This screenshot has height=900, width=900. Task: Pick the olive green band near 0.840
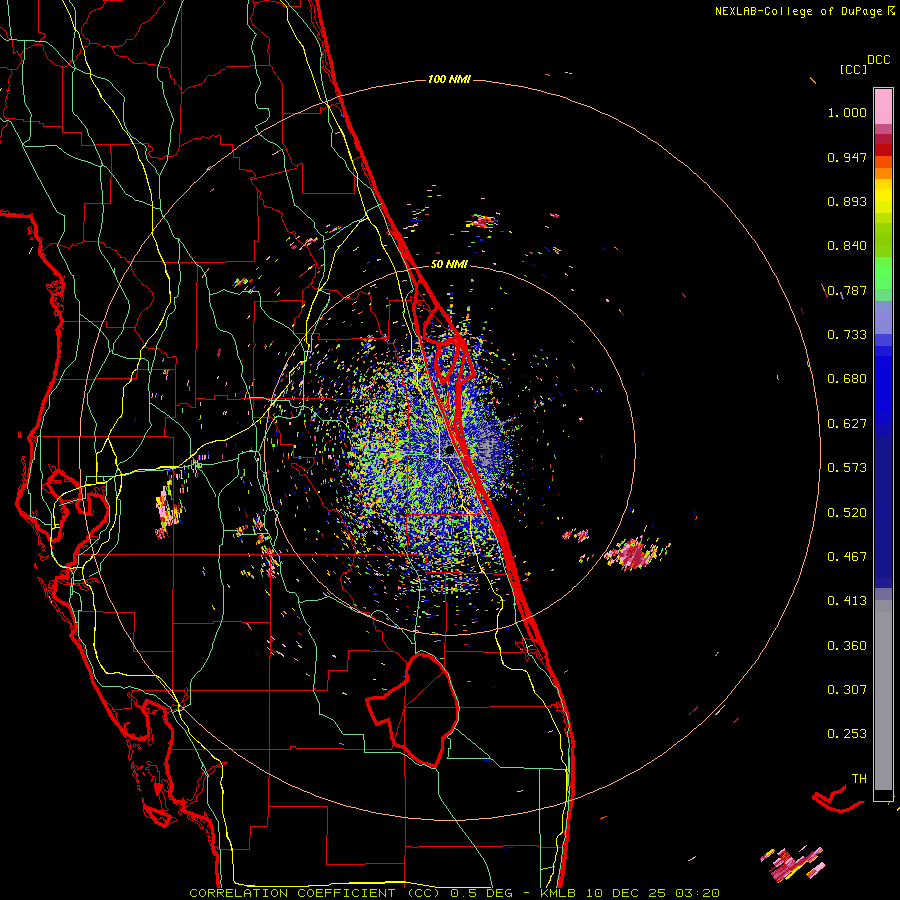[x=883, y=239]
